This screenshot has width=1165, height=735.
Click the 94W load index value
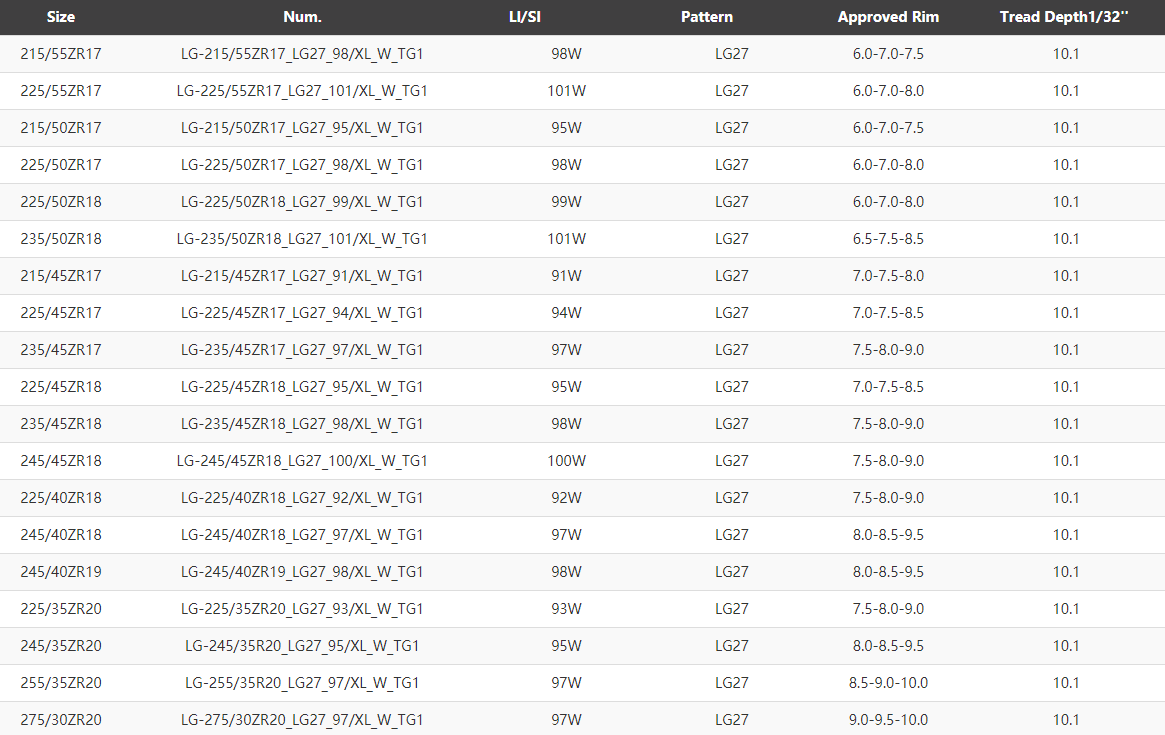click(x=566, y=313)
